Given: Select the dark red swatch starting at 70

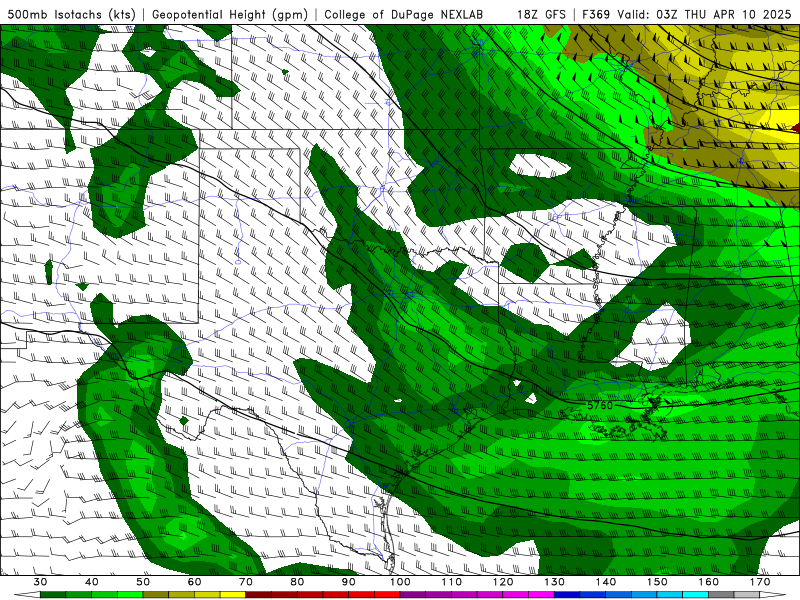Looking at the screenshot, I should [258, 595].
